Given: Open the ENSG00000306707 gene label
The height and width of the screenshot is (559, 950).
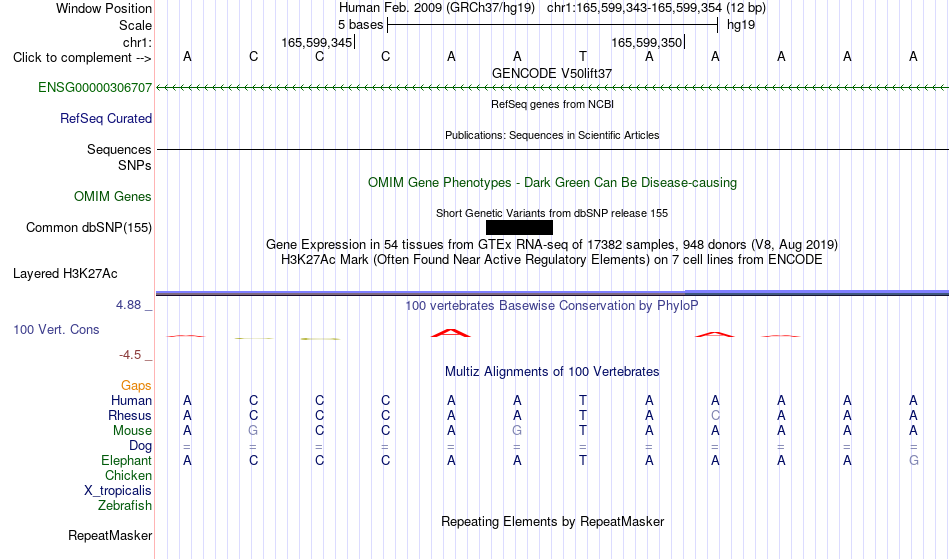Looking at the screenshot, I should click(95, 88).
